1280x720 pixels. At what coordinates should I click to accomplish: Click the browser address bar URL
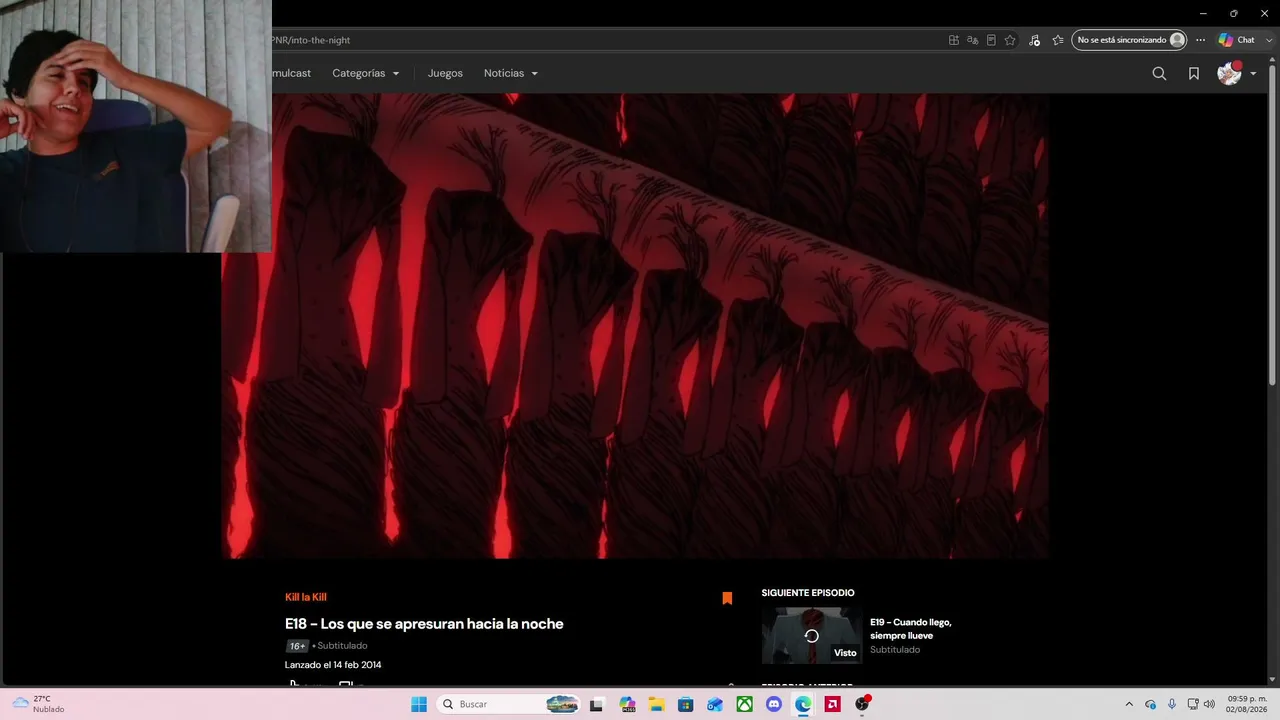tap(311, 40)
